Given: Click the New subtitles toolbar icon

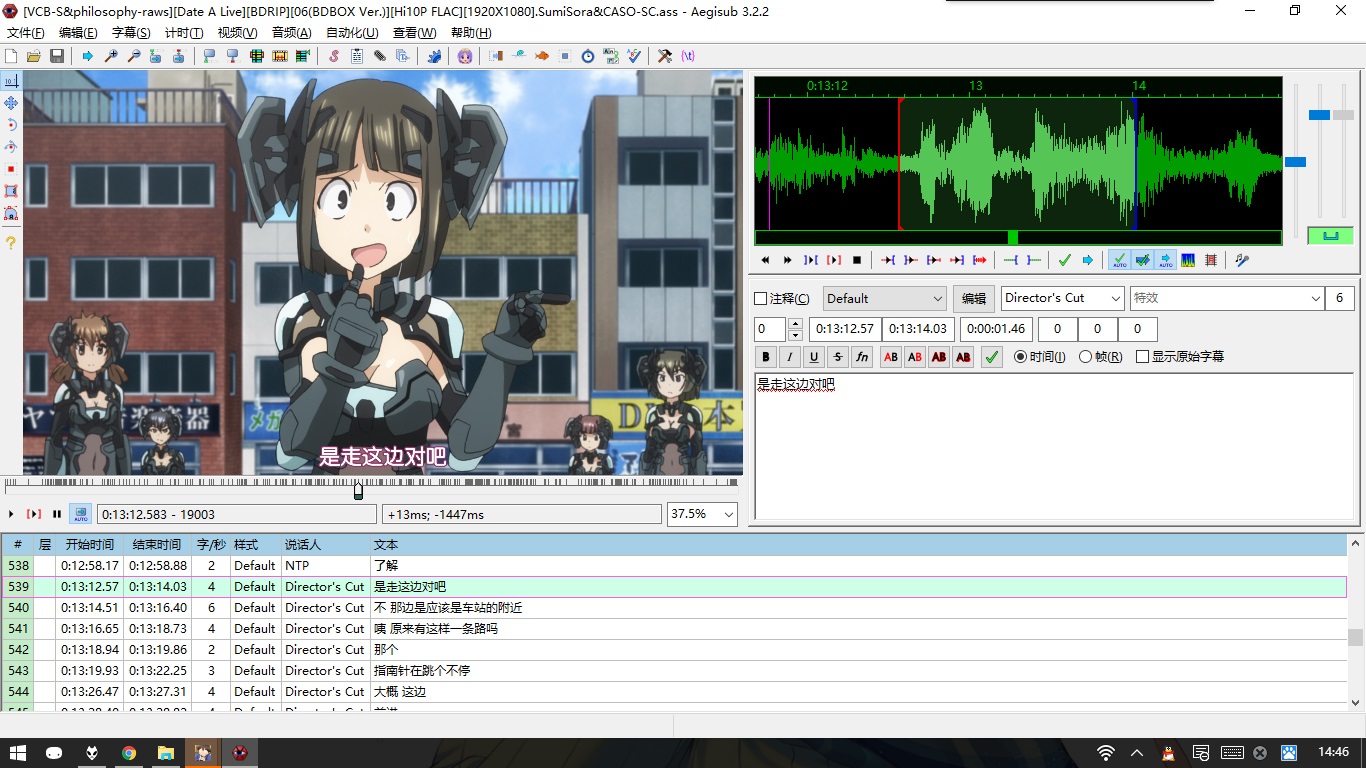Looking at the screenshot, I should click(x=11, y=56).
